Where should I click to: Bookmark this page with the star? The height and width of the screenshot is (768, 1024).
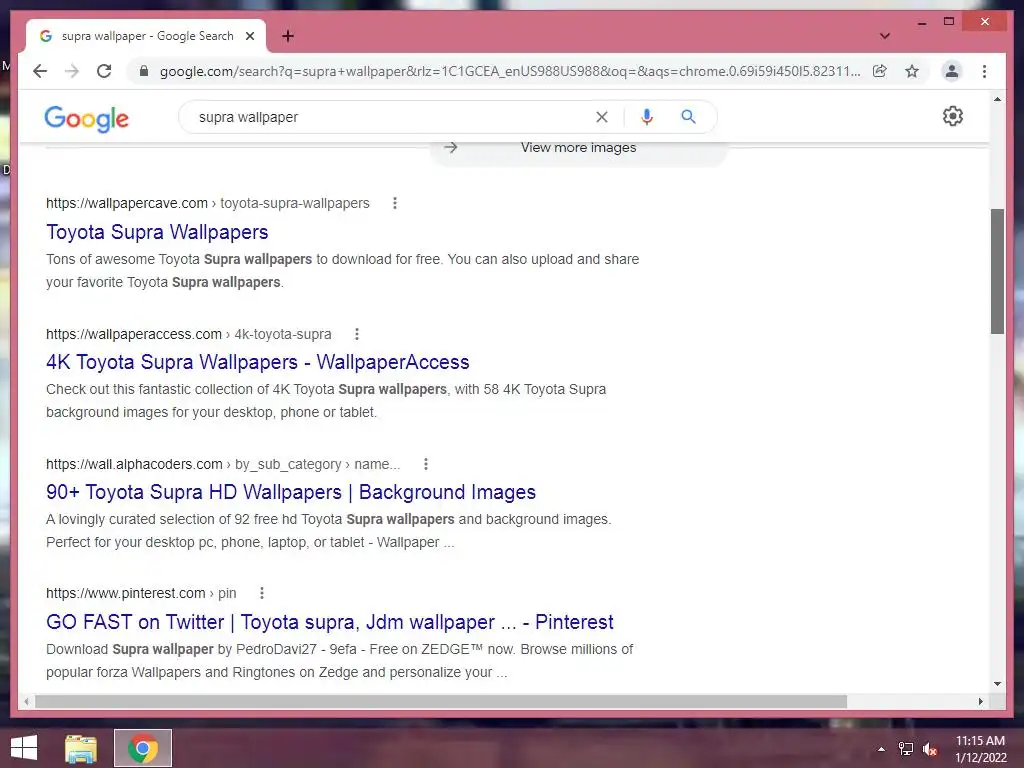(x=912, y=71)
